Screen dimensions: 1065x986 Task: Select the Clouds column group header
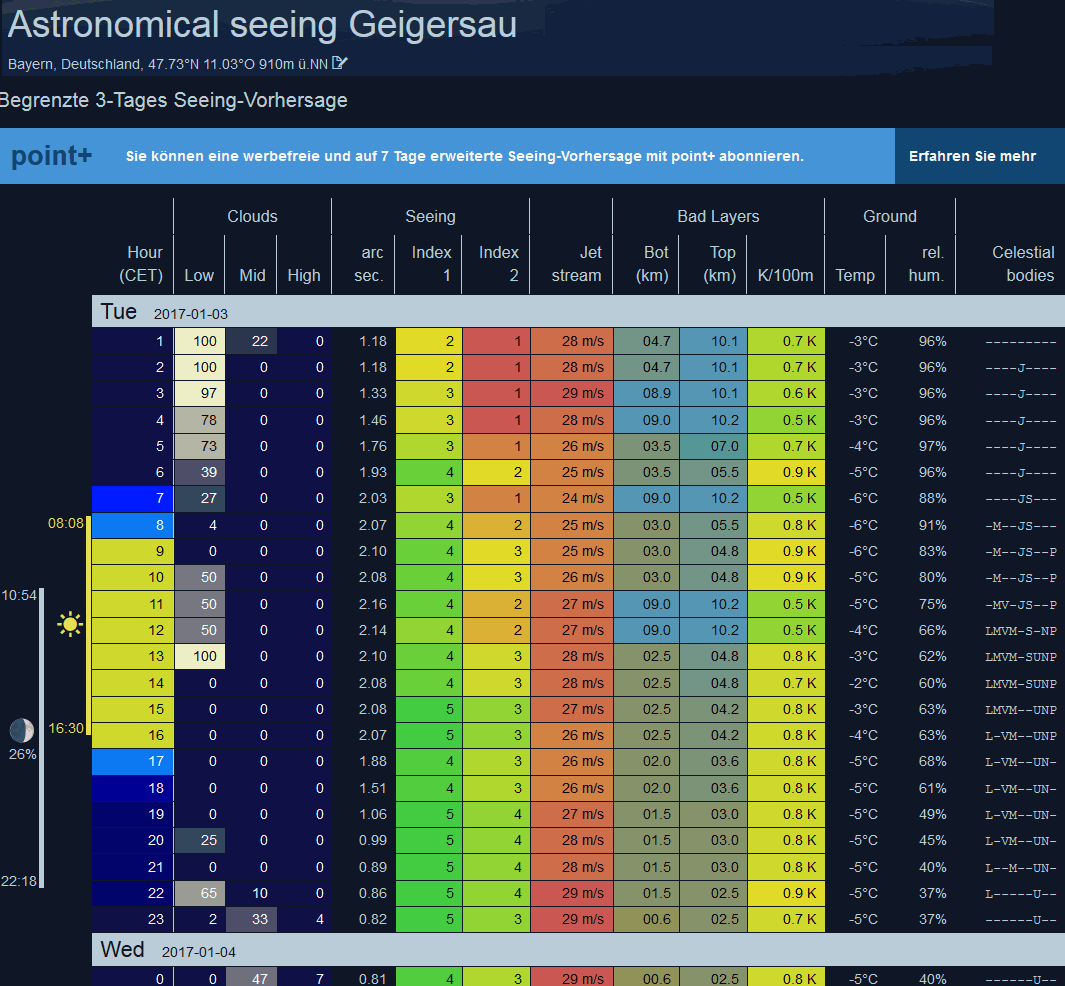[252, 216]
